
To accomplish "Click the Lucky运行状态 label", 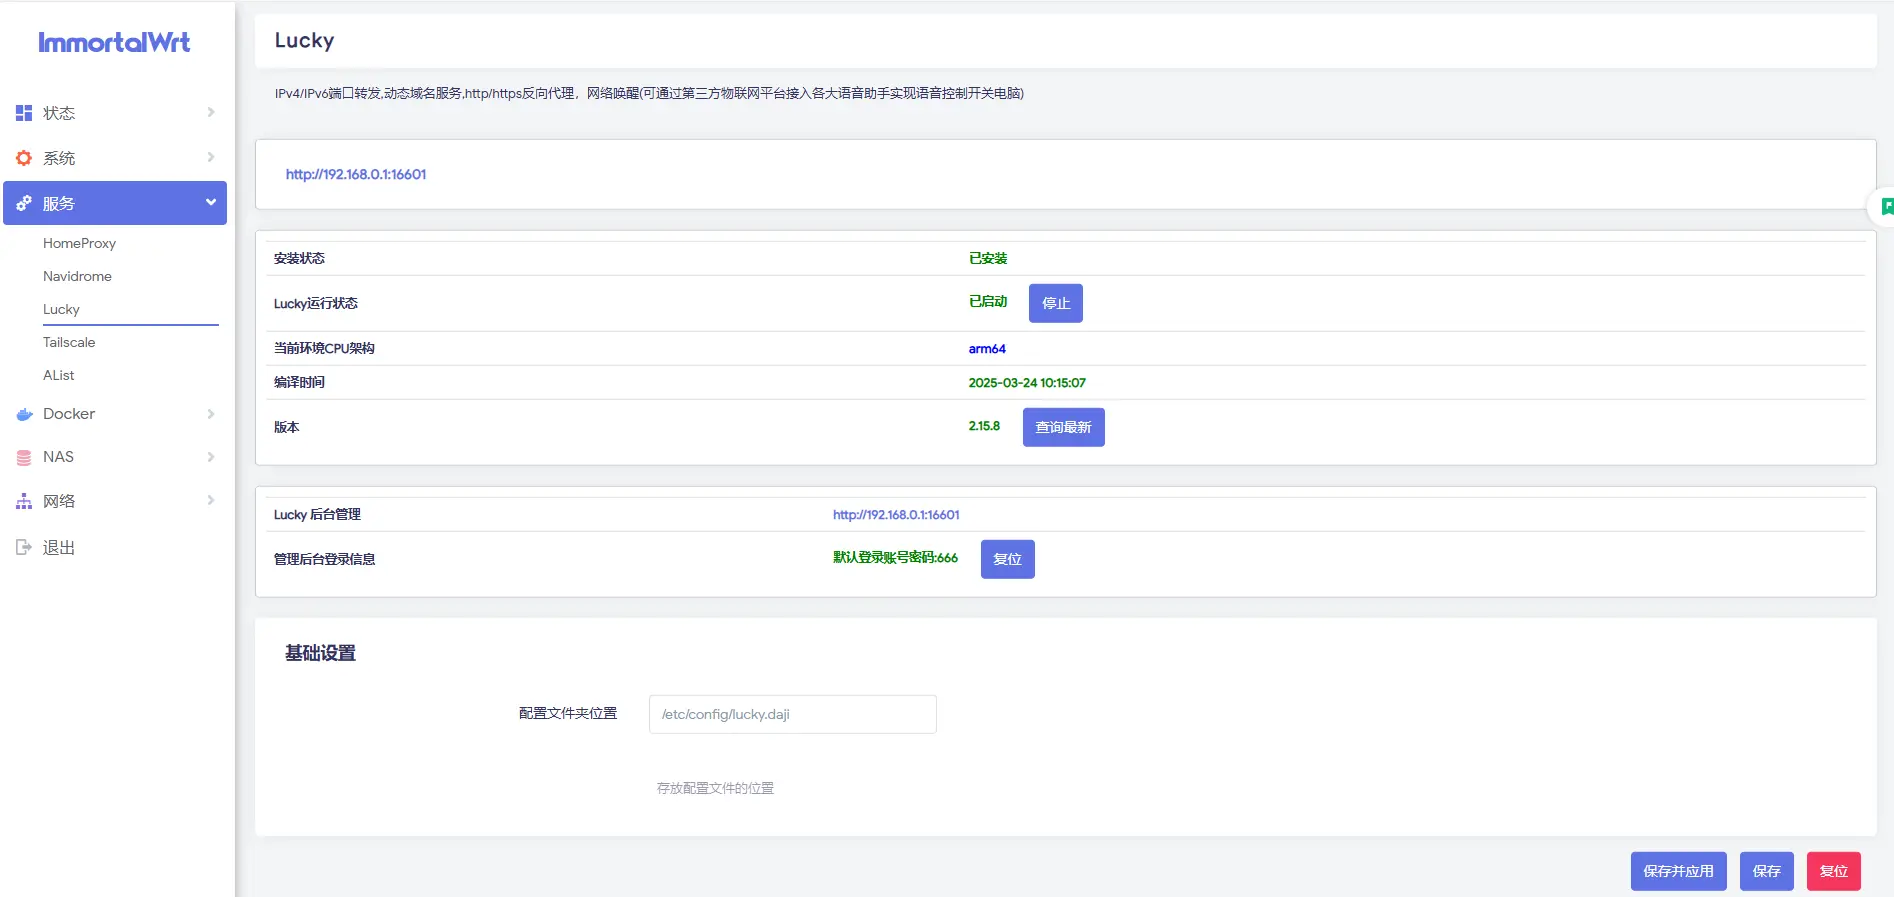I will [x=316, y=303].
